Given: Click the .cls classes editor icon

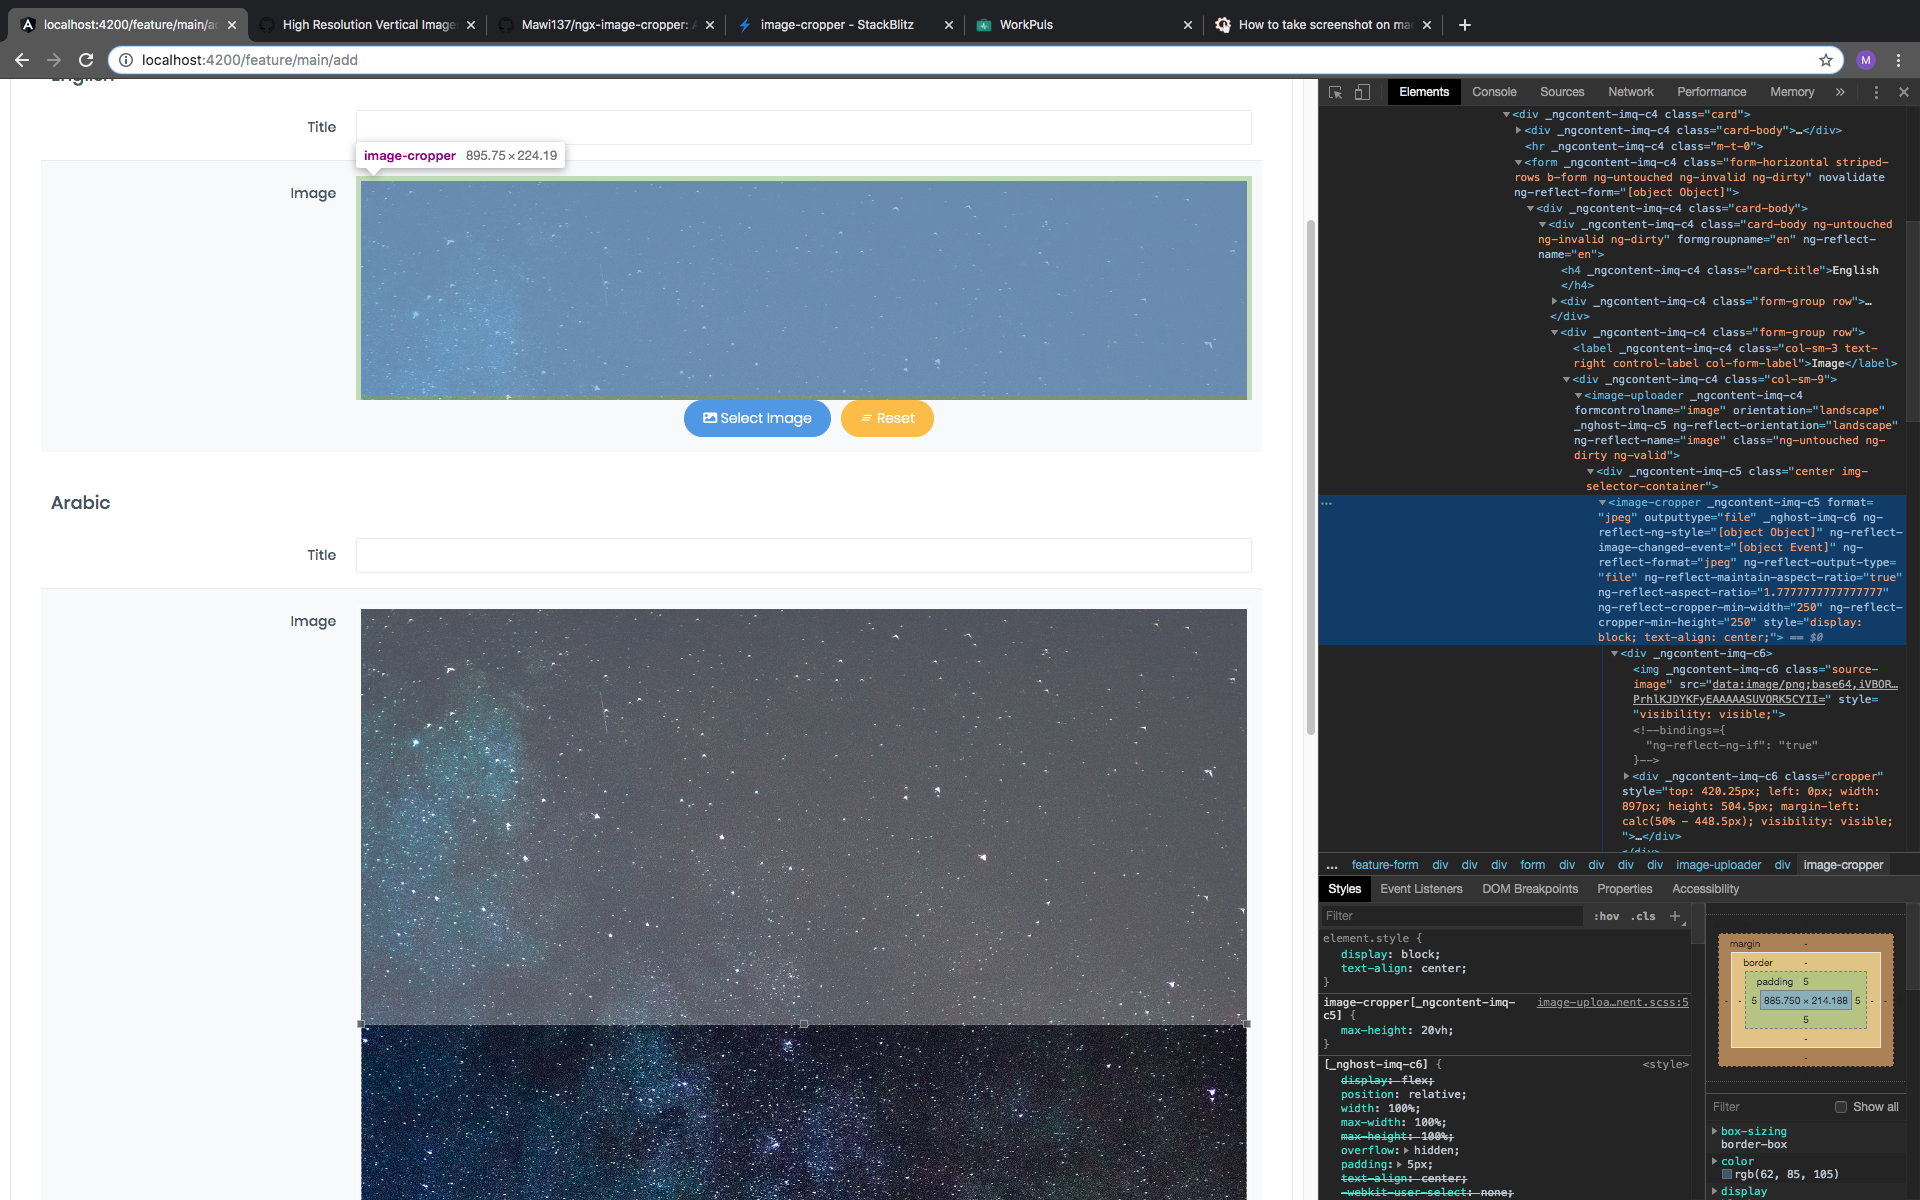Looking at the screenshot, I should (x=1641, y=916).
